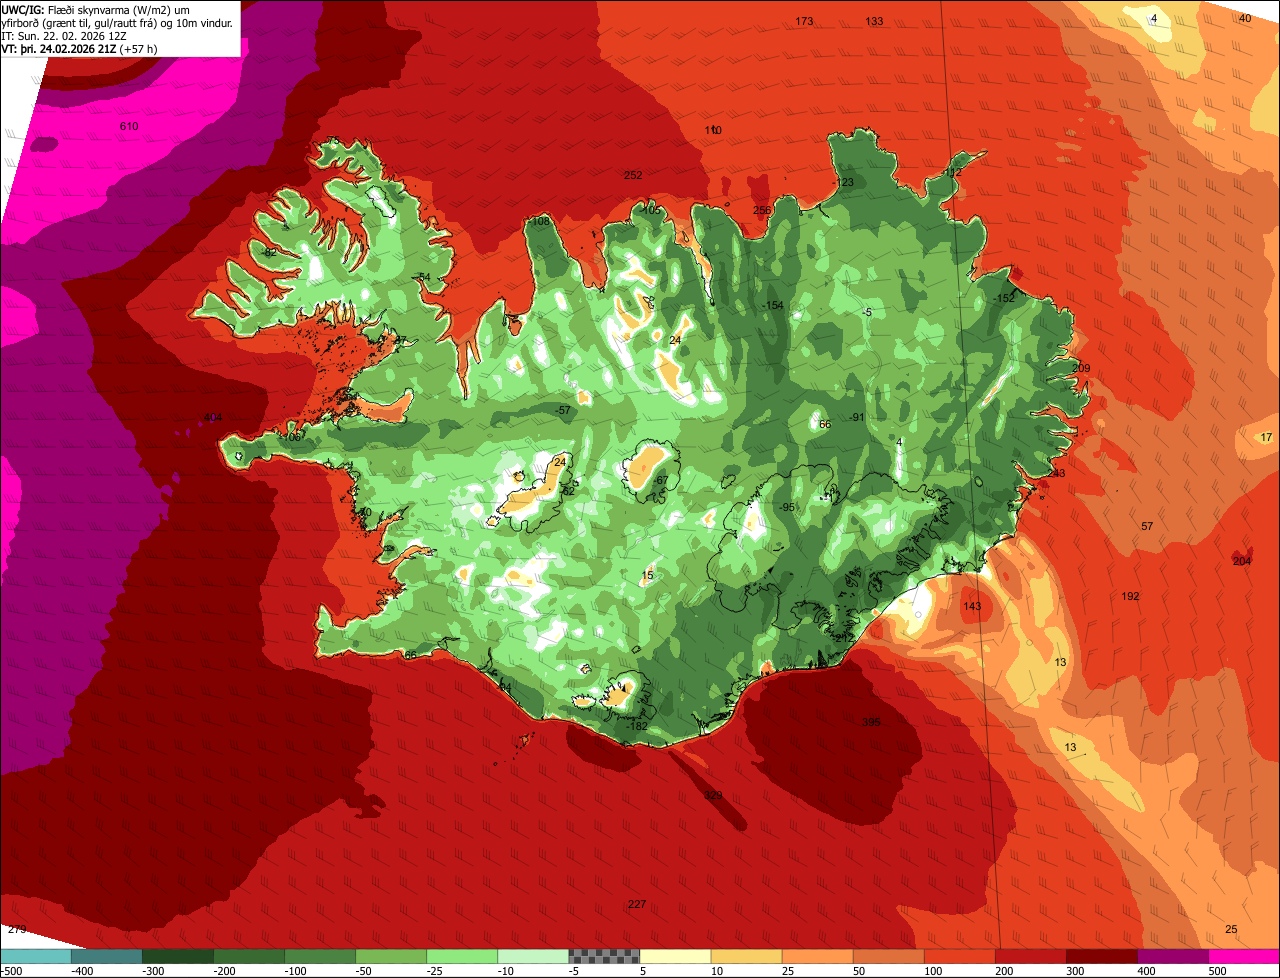Select the dark teal legend swatch from -400 to -300

click(106, 956)
